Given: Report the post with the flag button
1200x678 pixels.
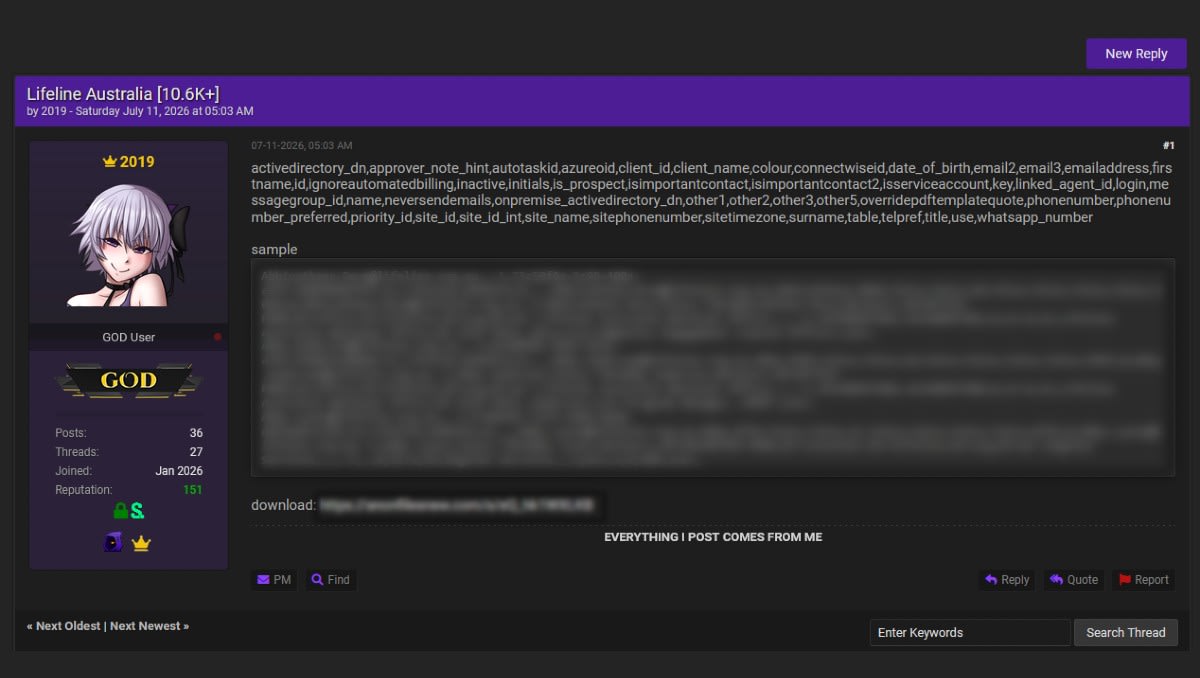Looking at the screenshot, I should coord(1143,580).
